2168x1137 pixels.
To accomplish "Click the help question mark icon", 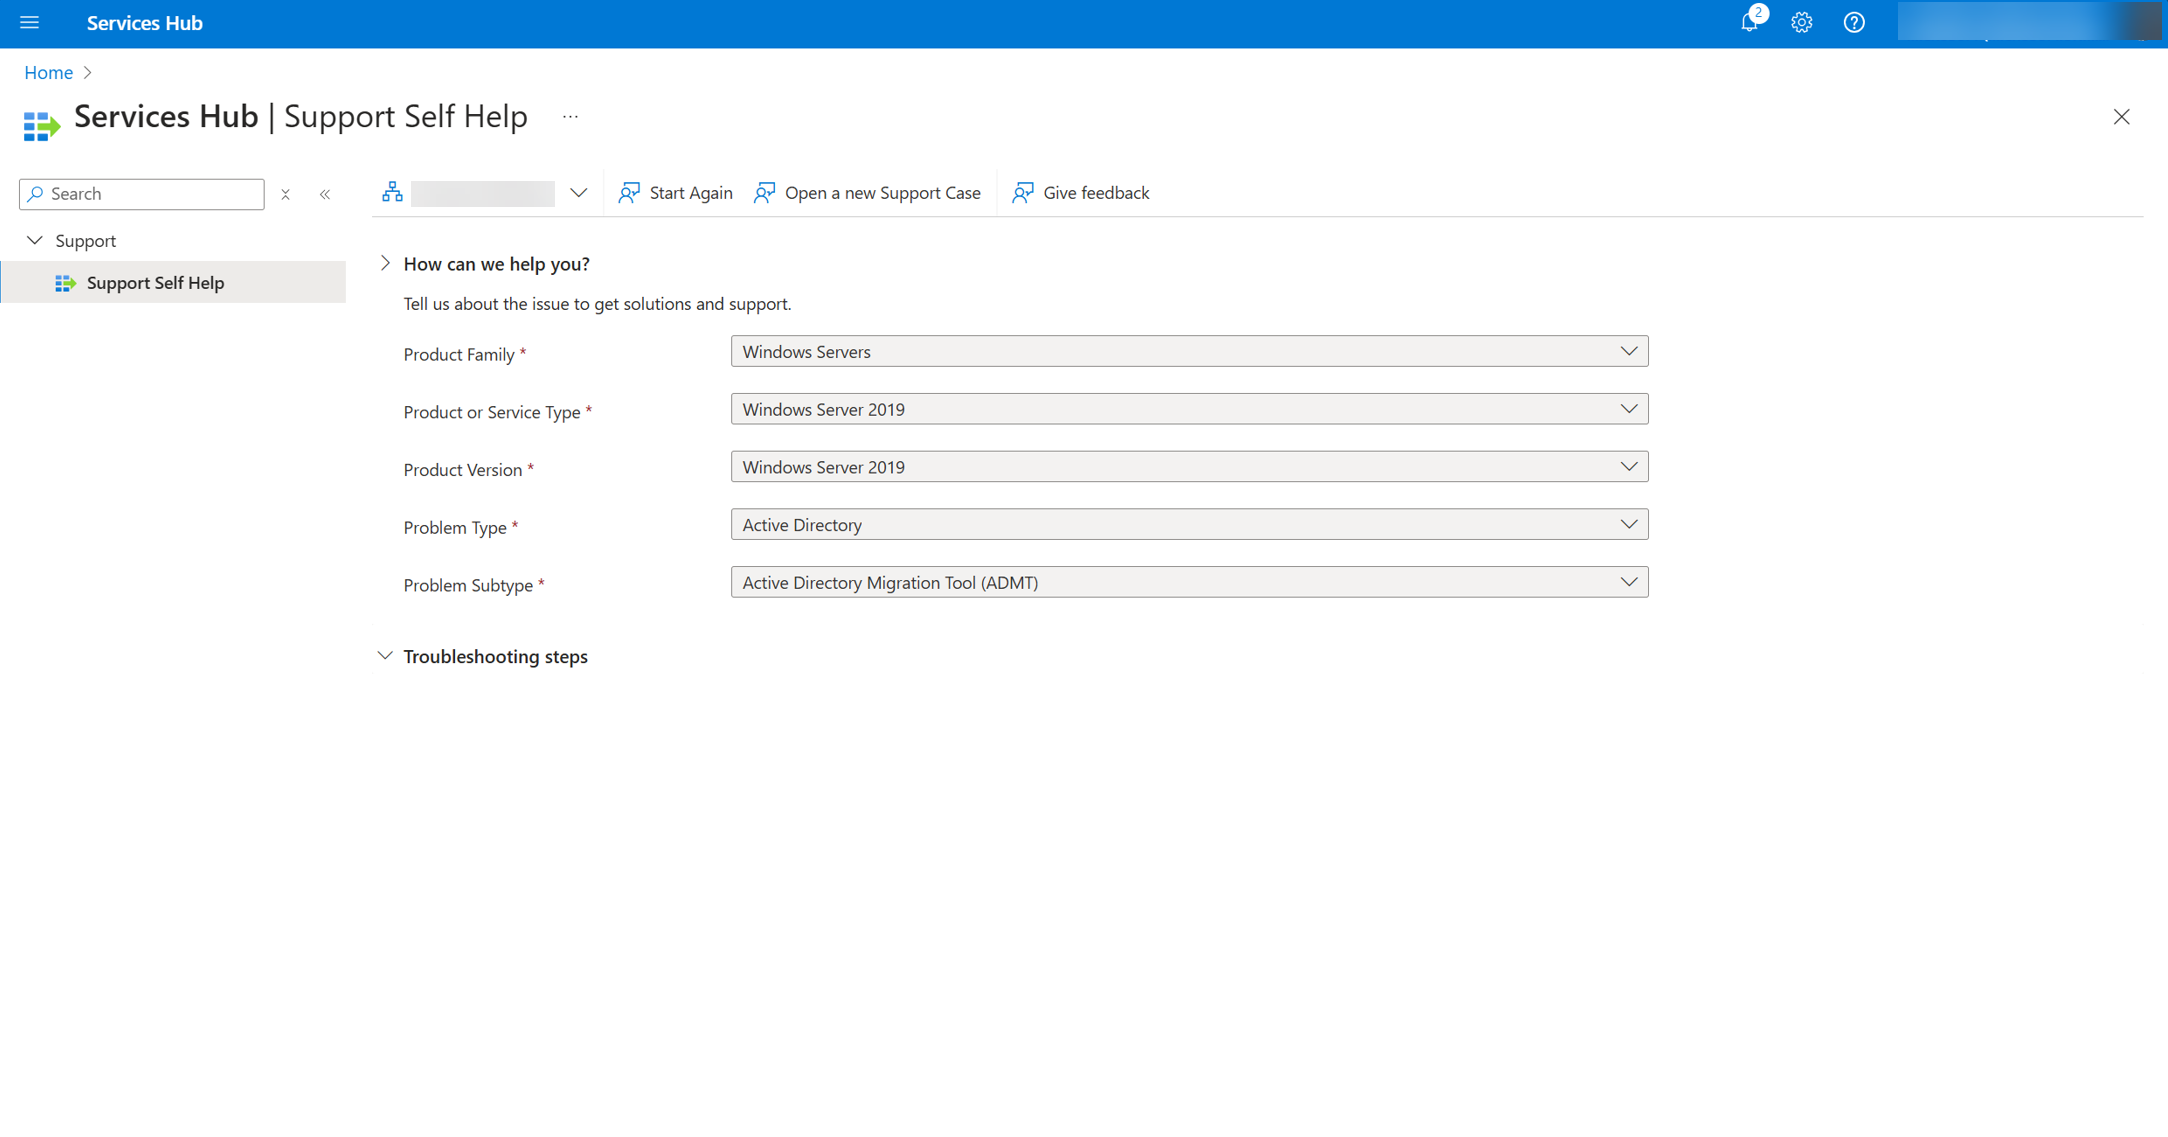I will pos(1851,23).
